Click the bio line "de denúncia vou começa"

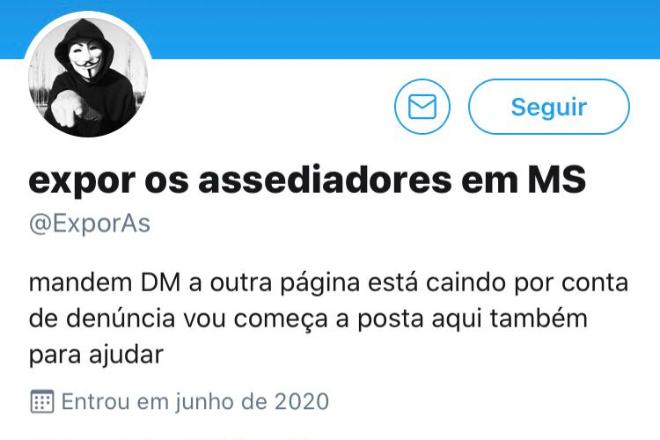point(308,319)
